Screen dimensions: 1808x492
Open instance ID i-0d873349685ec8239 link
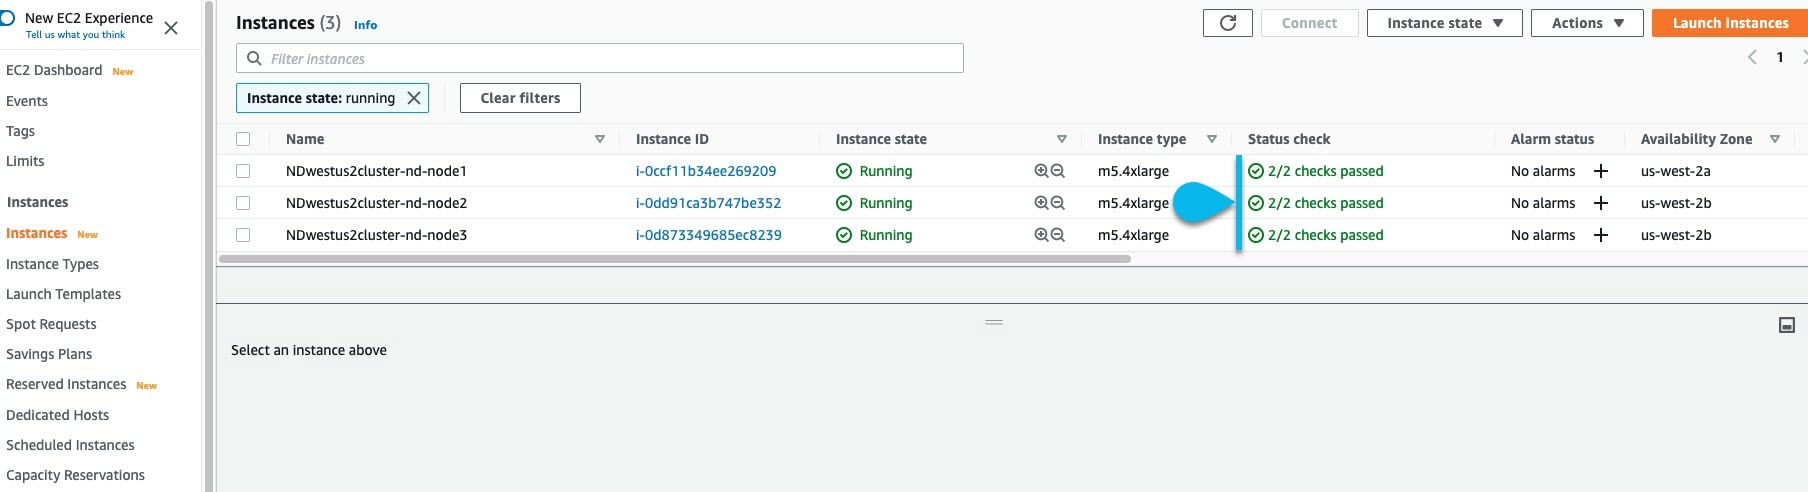click(709, 235)
